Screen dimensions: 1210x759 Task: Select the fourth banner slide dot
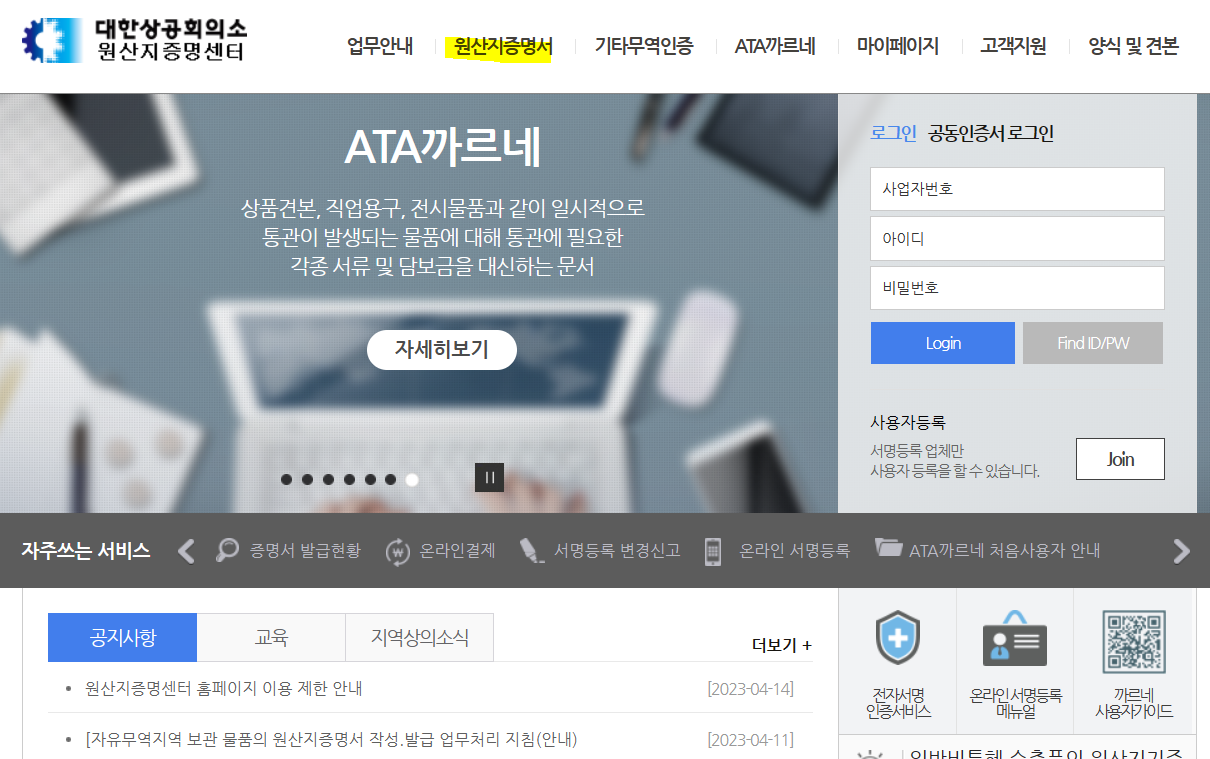click(x=349, y=479)
